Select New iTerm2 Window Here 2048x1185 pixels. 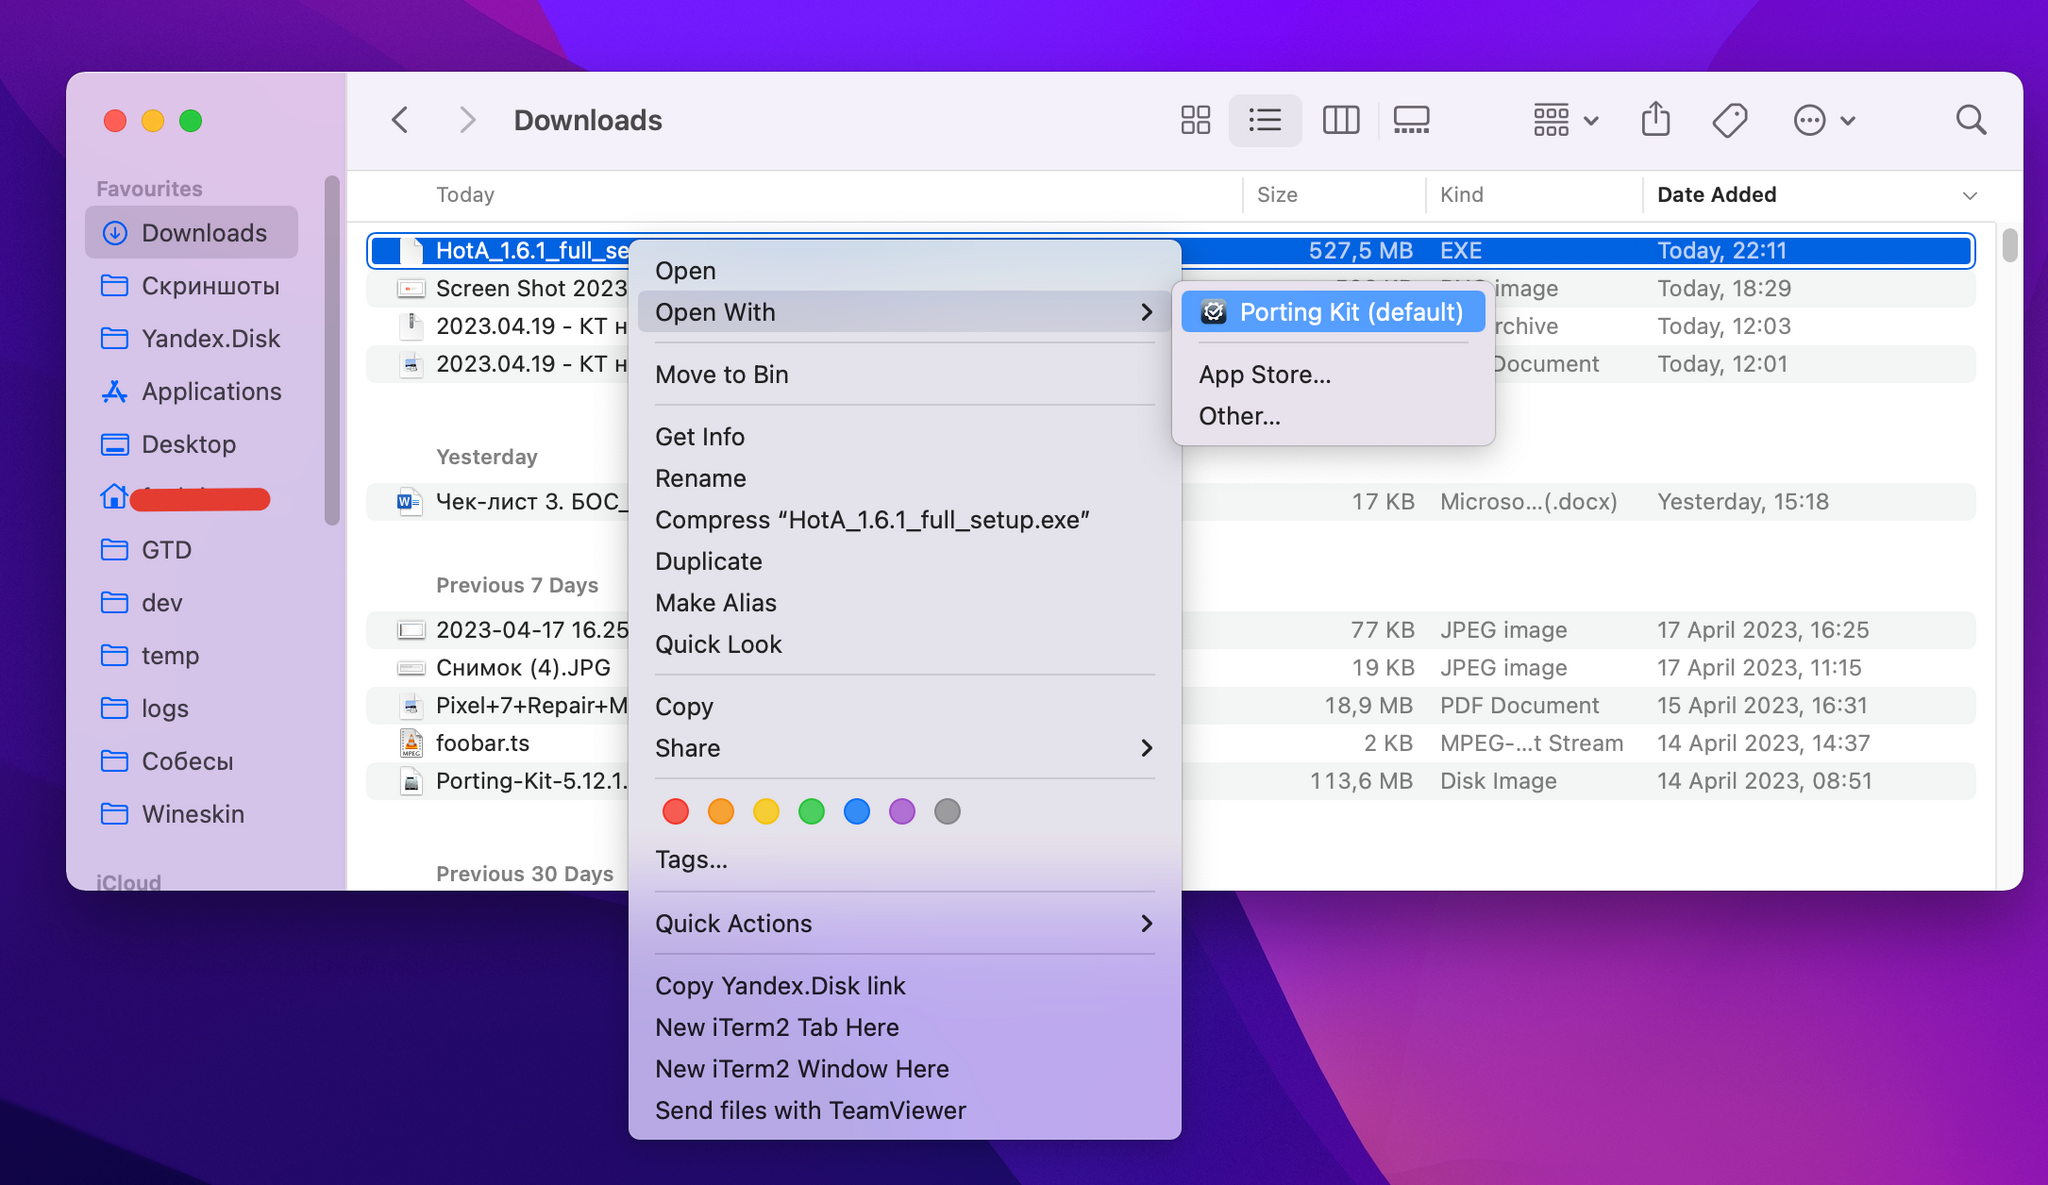904,1069
